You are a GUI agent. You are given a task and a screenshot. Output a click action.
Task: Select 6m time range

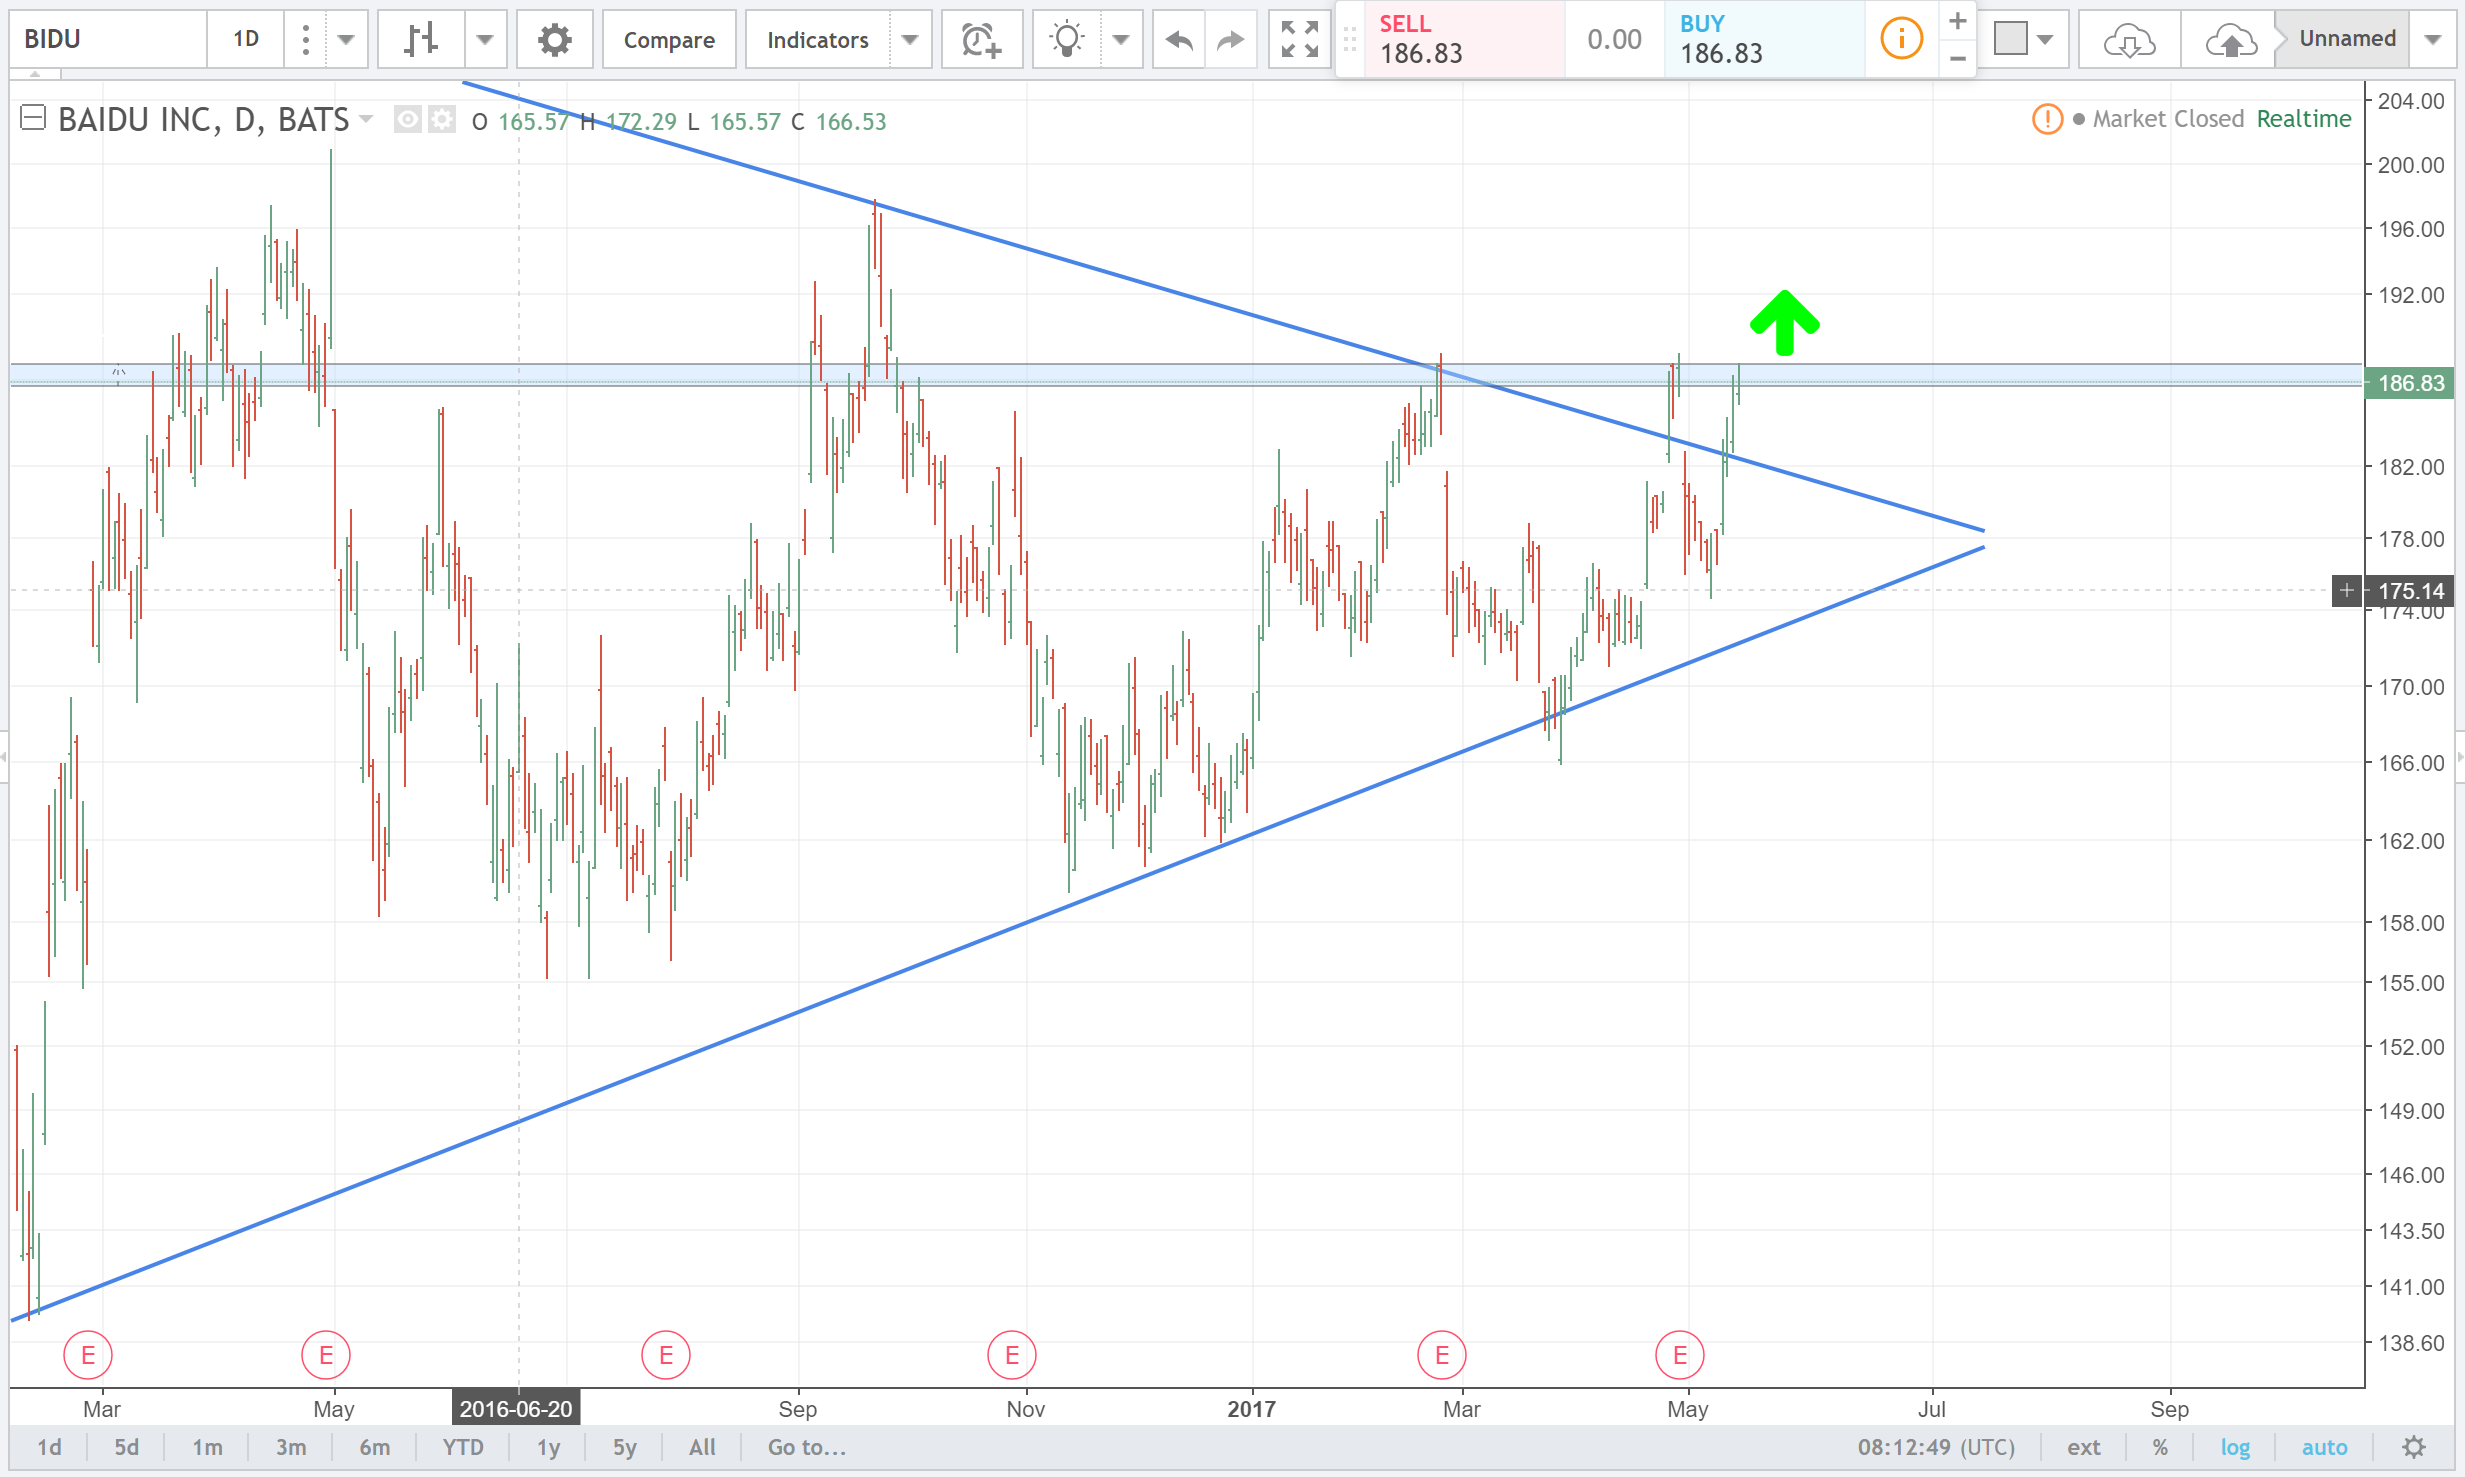375,1447
